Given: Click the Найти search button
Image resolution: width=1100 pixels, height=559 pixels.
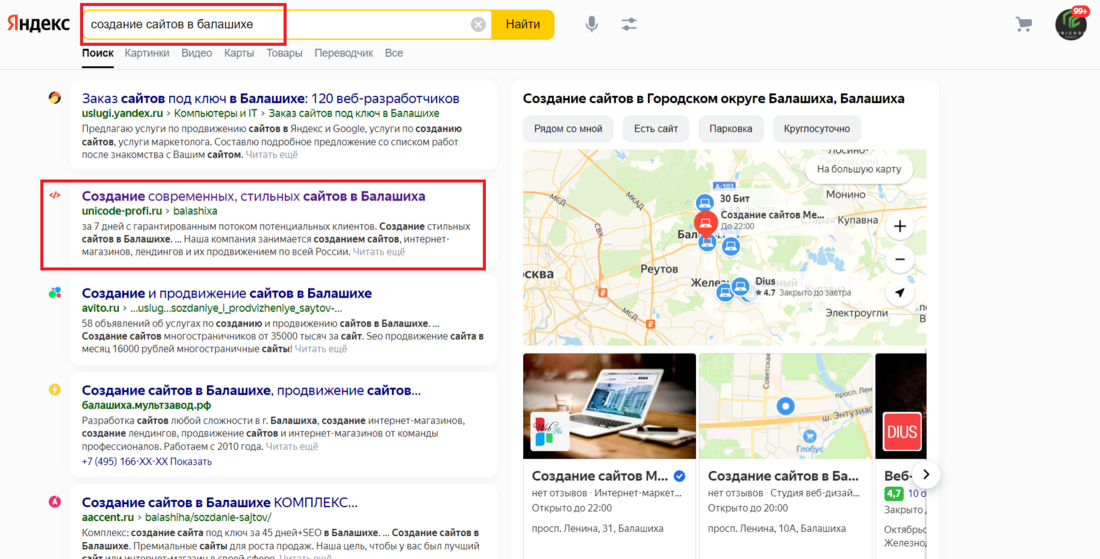Looking at the screenshot, I should [x=523, y=25].
